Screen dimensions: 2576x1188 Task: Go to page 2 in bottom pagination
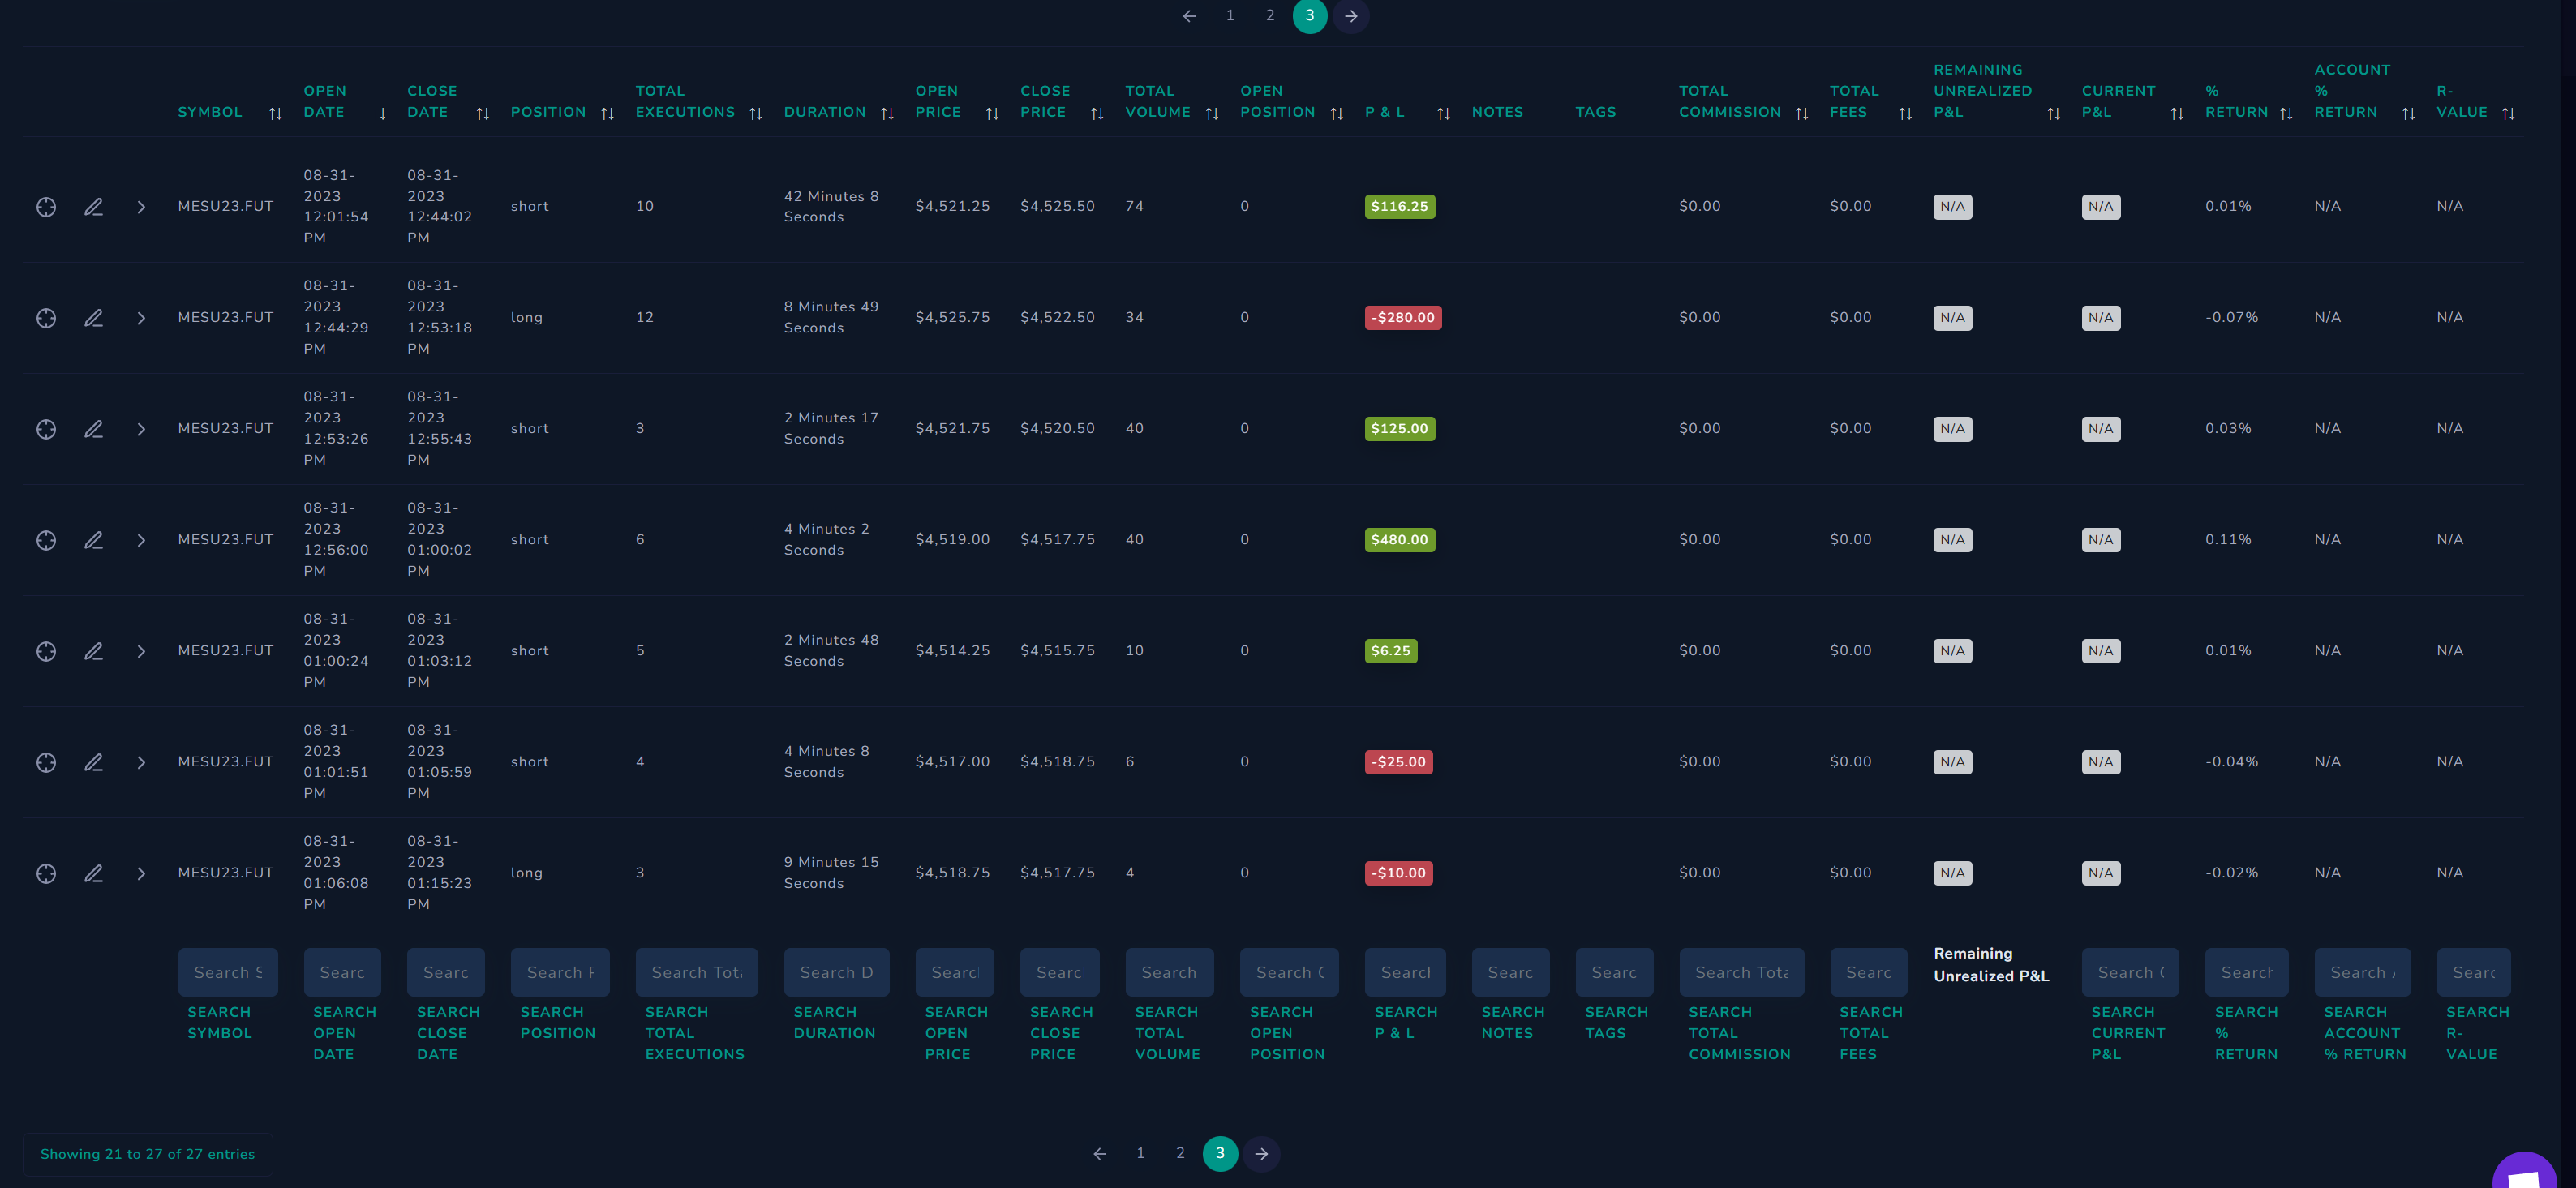1180,1153
